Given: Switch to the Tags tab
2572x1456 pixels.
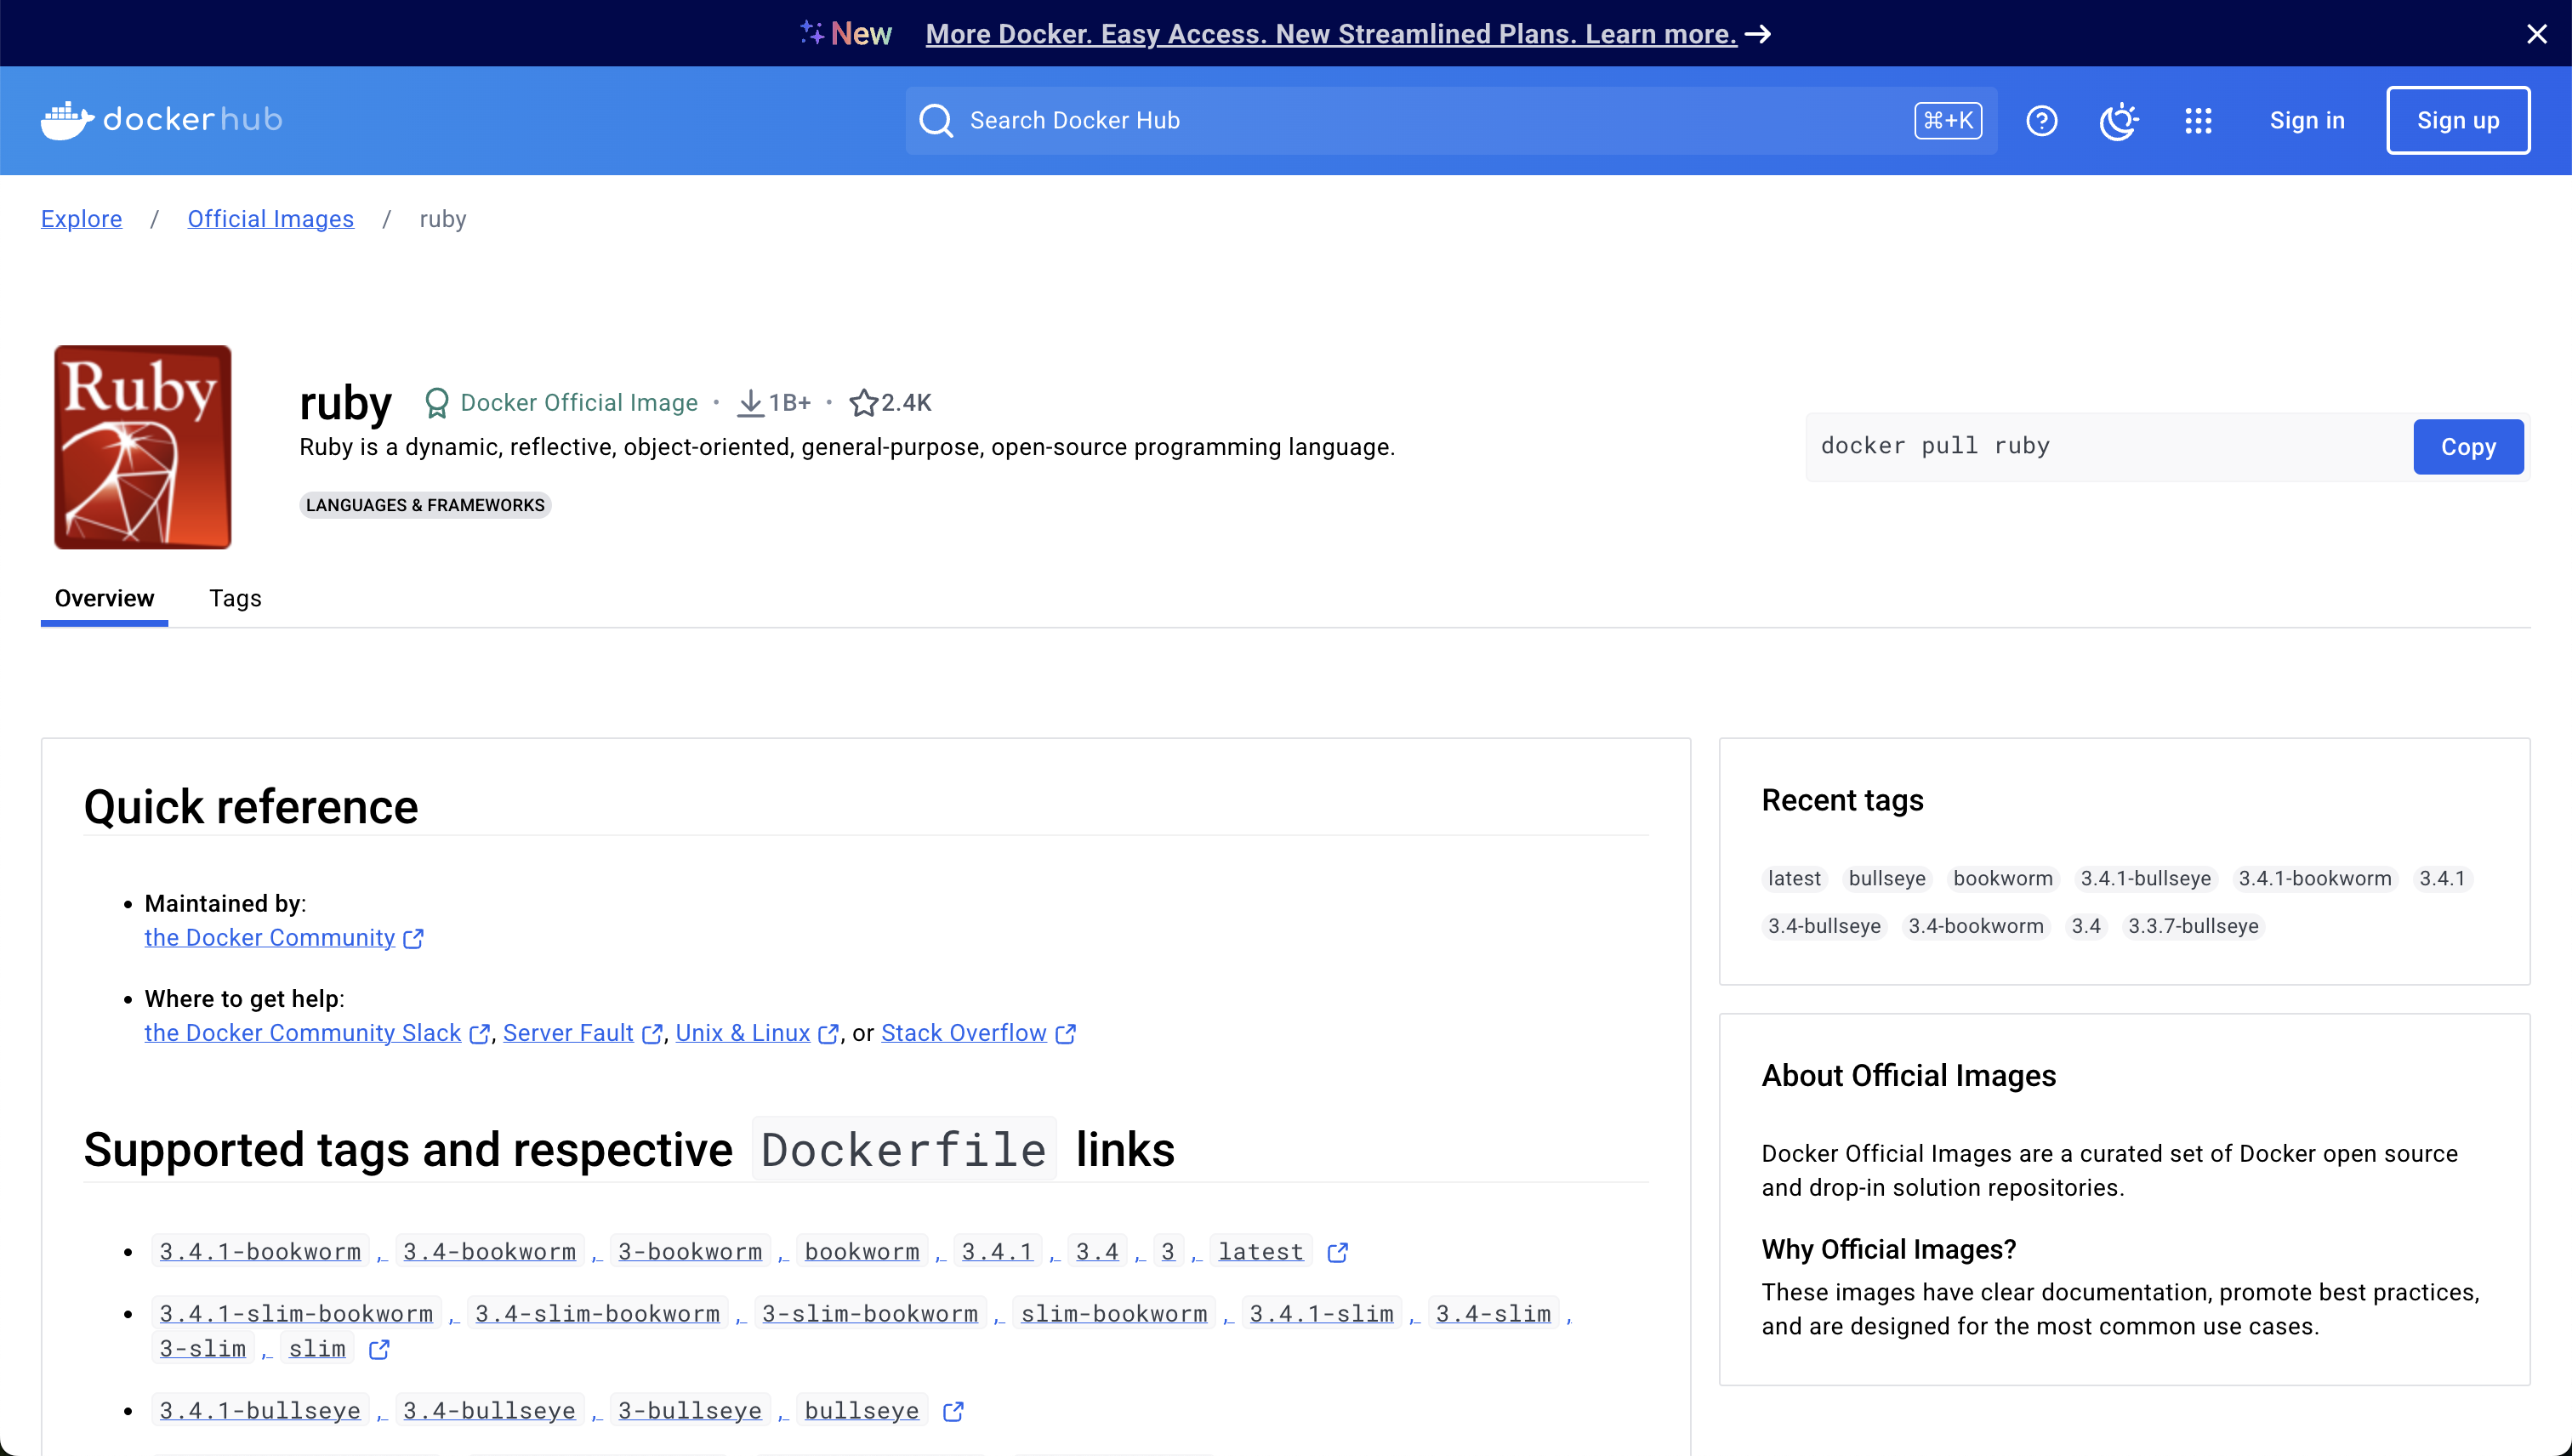Looking at the screenshot, I should (235, 598).
